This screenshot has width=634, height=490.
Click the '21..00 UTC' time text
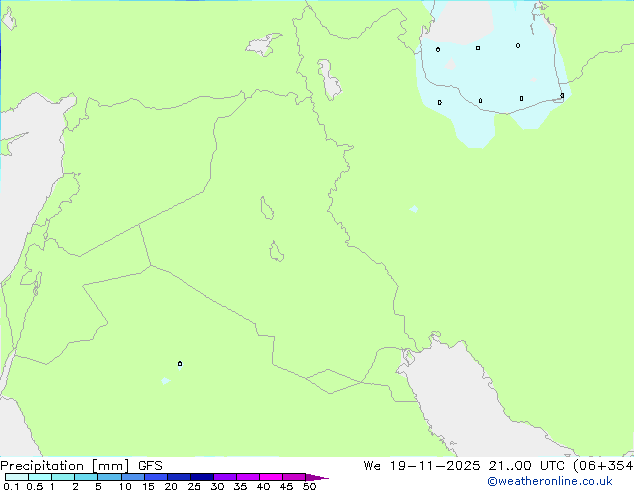pos(526,466)
